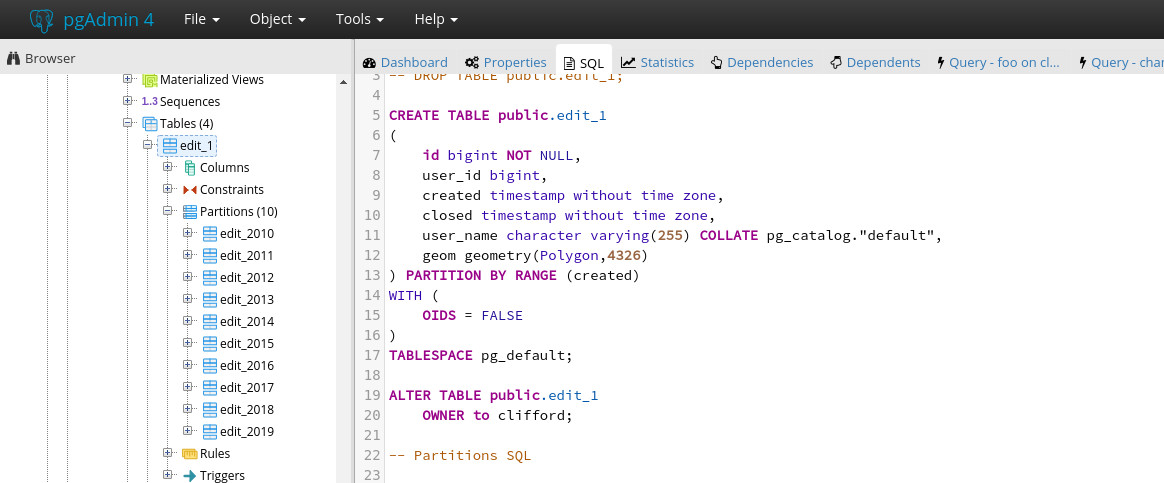The width and height of the screenshot is (1164, 483).
Task: Select the edit_1 tree label
Action: 197,146
